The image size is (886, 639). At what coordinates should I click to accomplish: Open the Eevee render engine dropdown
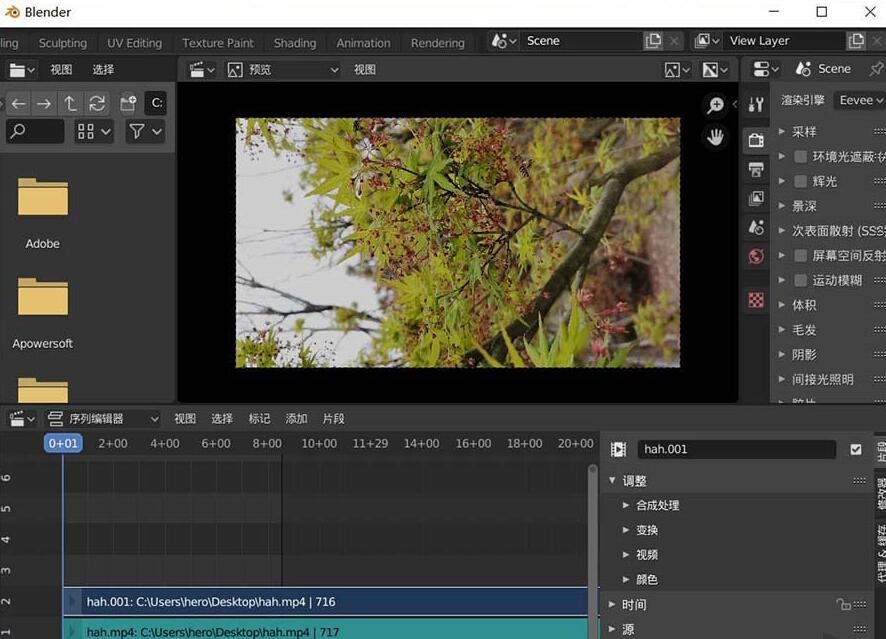[858, 99]
